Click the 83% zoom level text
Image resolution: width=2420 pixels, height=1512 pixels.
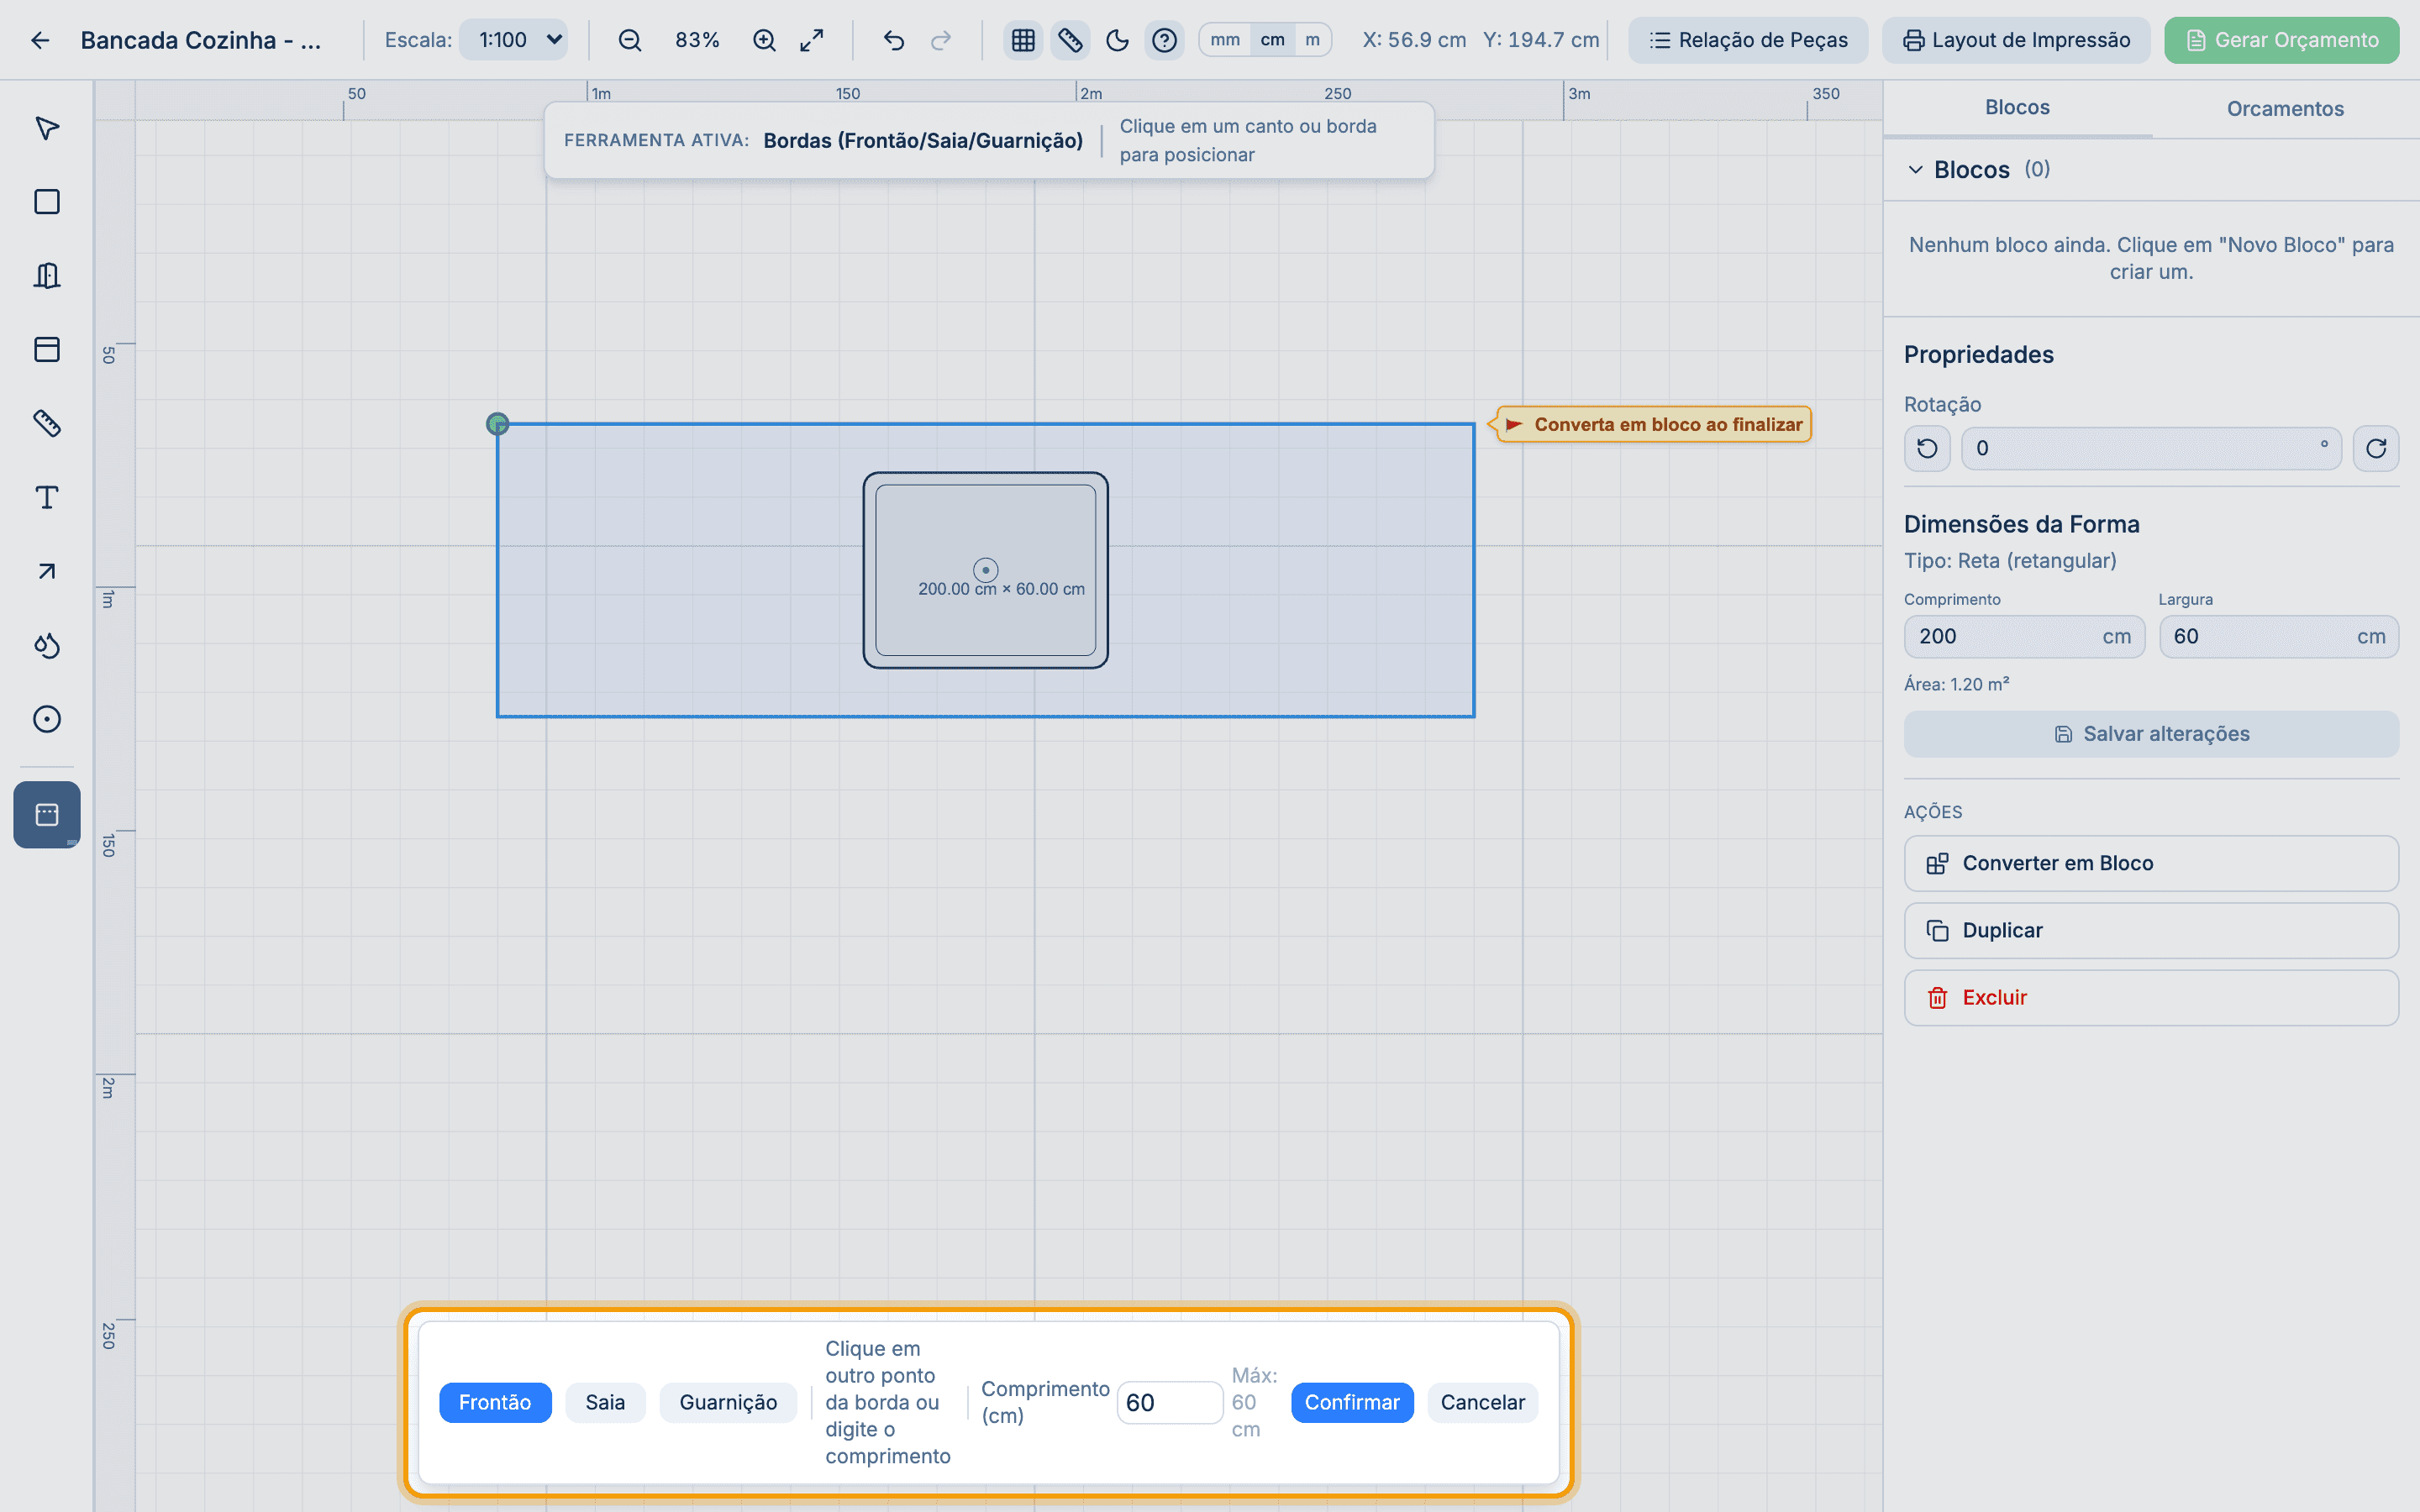coord(697,40)
